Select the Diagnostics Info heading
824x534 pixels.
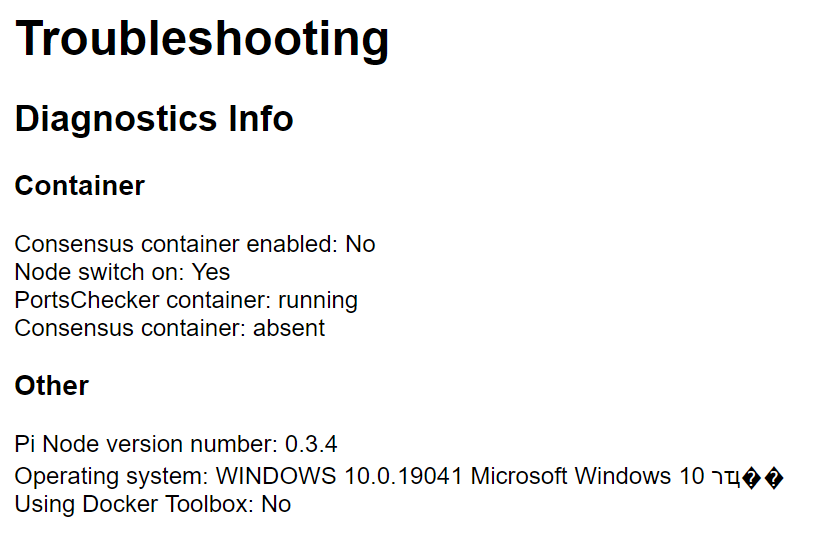tap(154, 119)
